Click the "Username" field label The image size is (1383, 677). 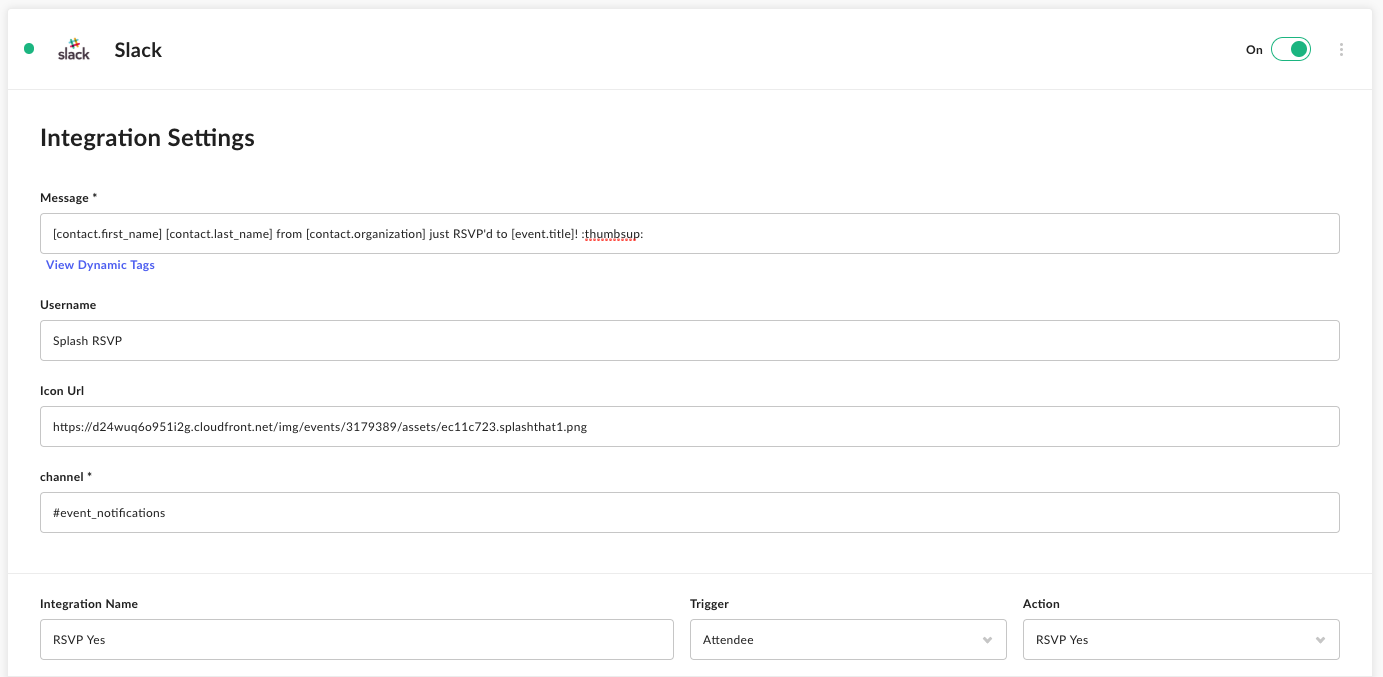(68, 305)
